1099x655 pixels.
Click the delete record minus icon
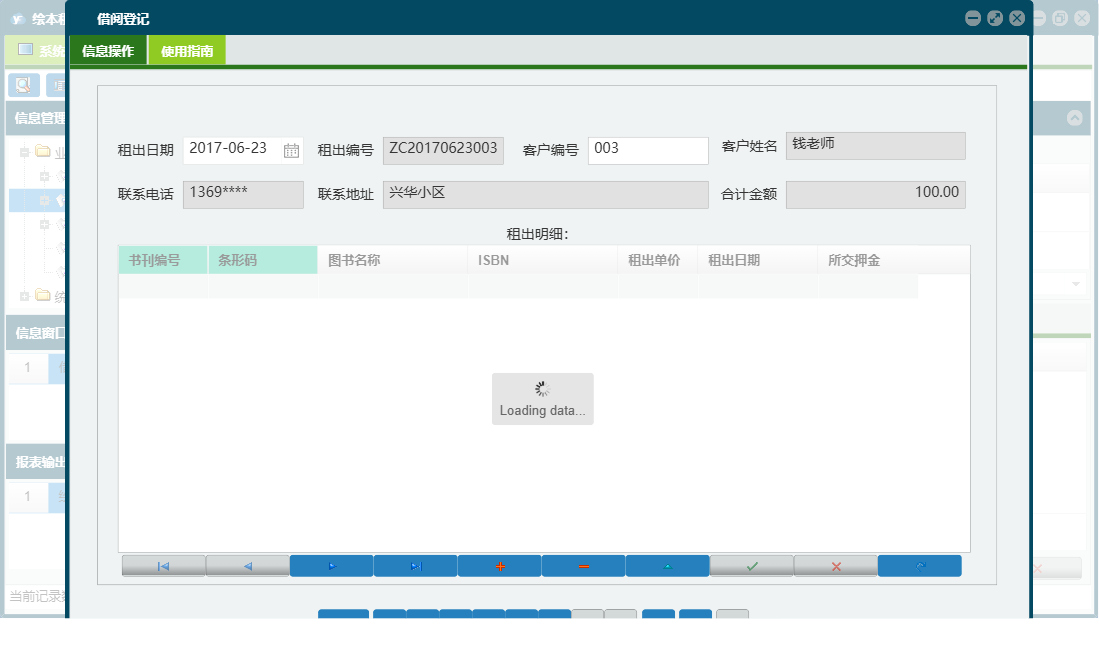[x=583, y=565]
